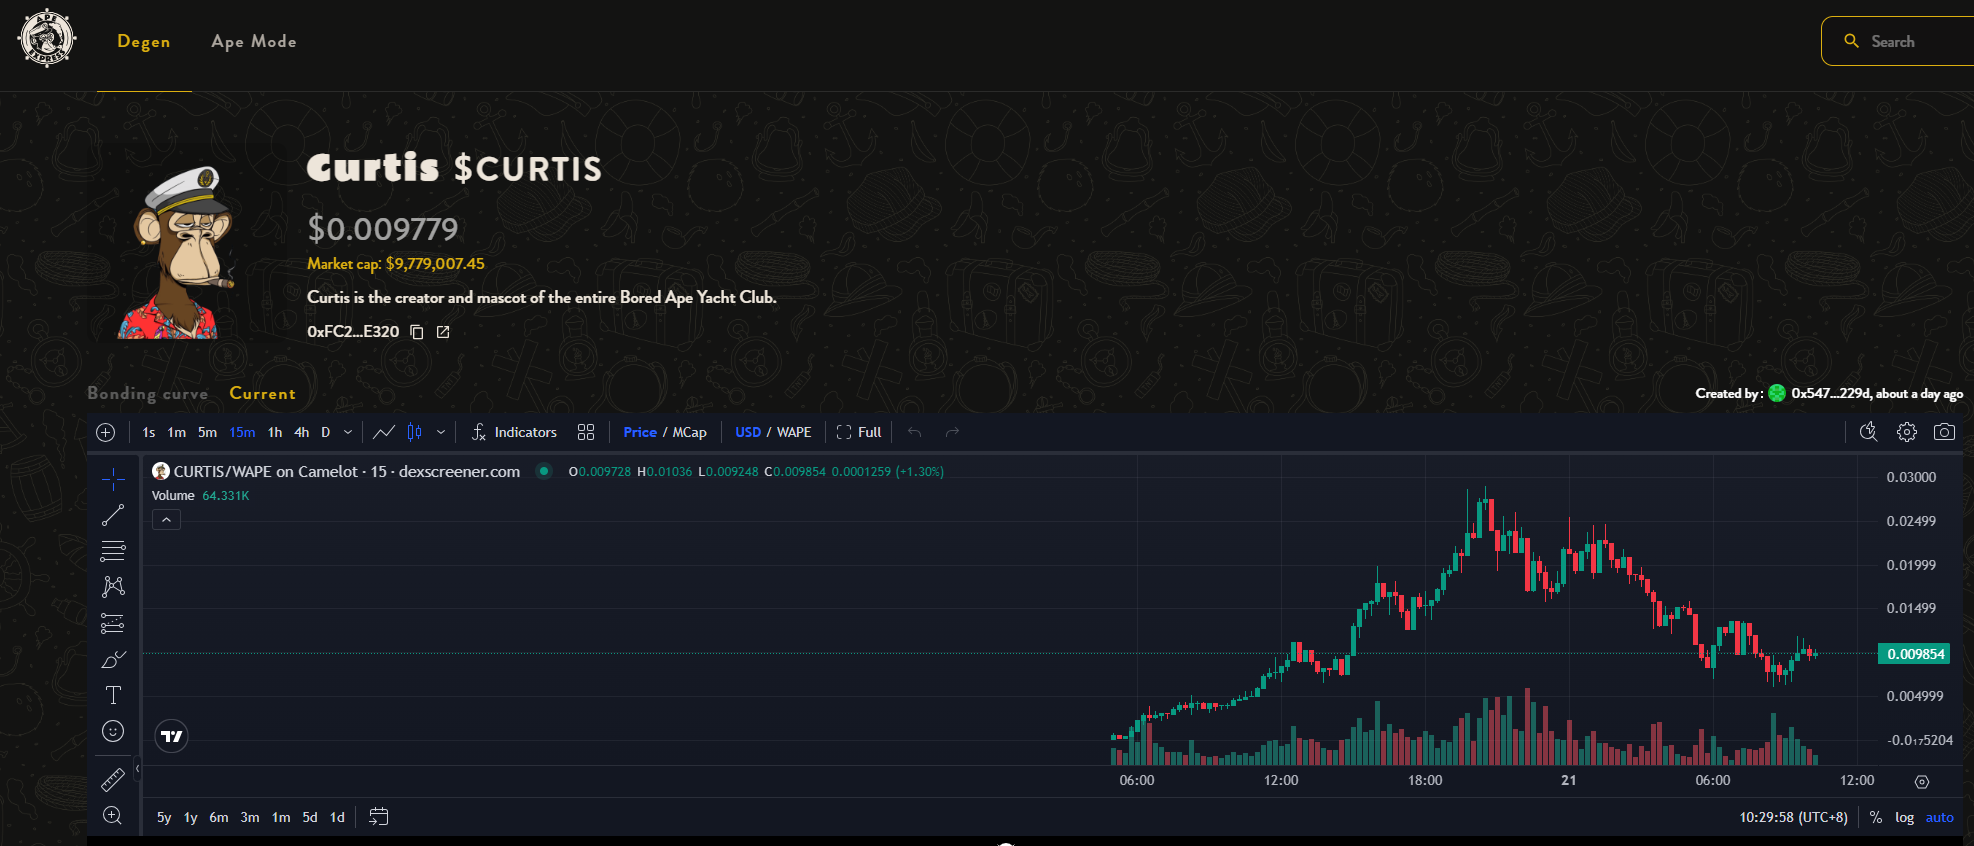
Task: Open the chart style dropdown chevron
Action: point(440,432)
